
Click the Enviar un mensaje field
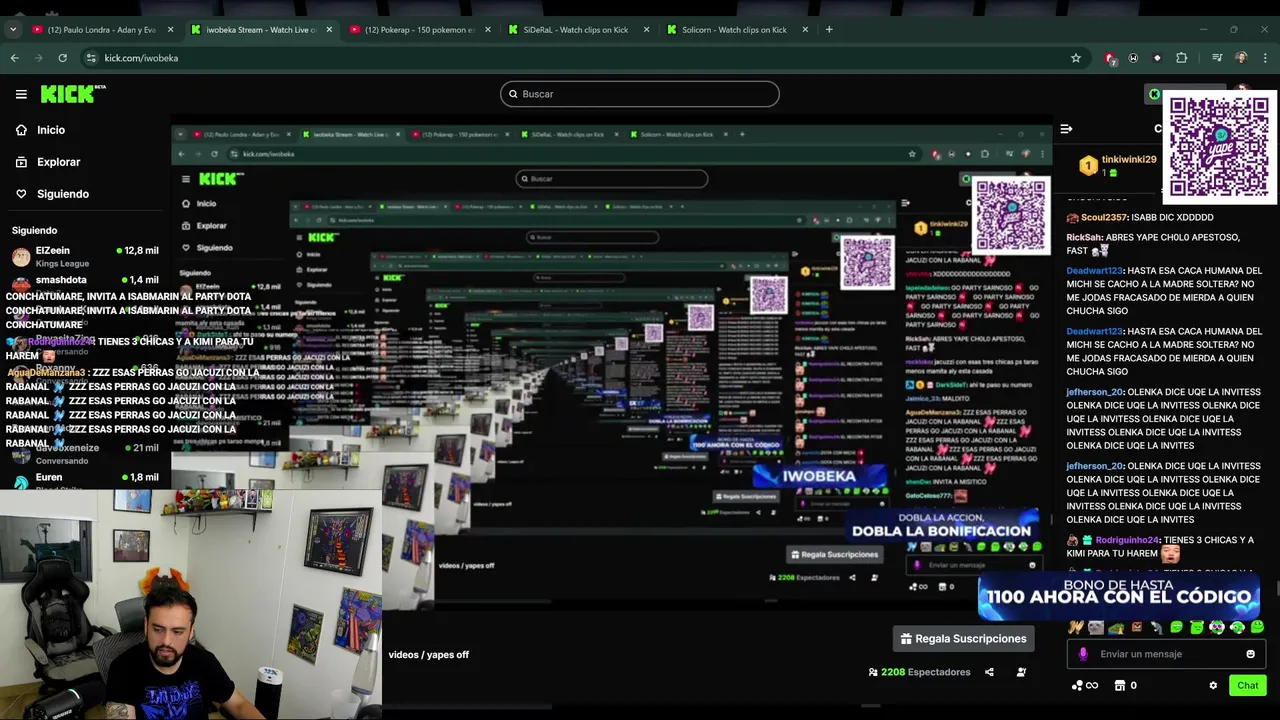click(x=1166, y=654)
